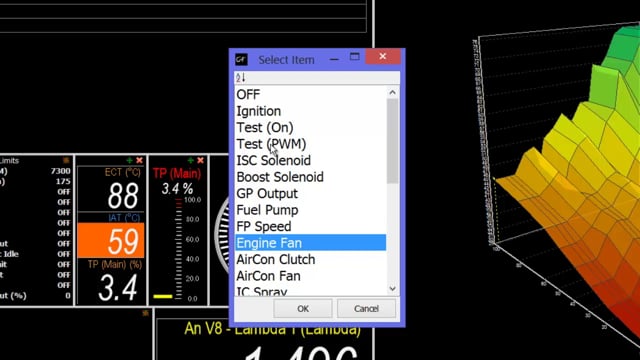Image resolution: width=640 pixels, height=360 pixels.
Task: Click the list scrollbar thumb
Action: 393,141
